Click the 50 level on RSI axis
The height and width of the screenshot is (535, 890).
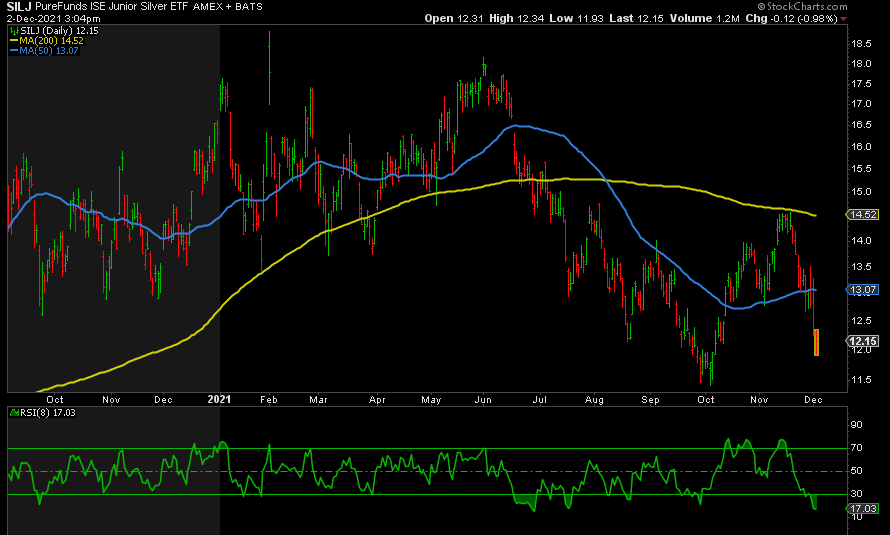tap(857, 470)
